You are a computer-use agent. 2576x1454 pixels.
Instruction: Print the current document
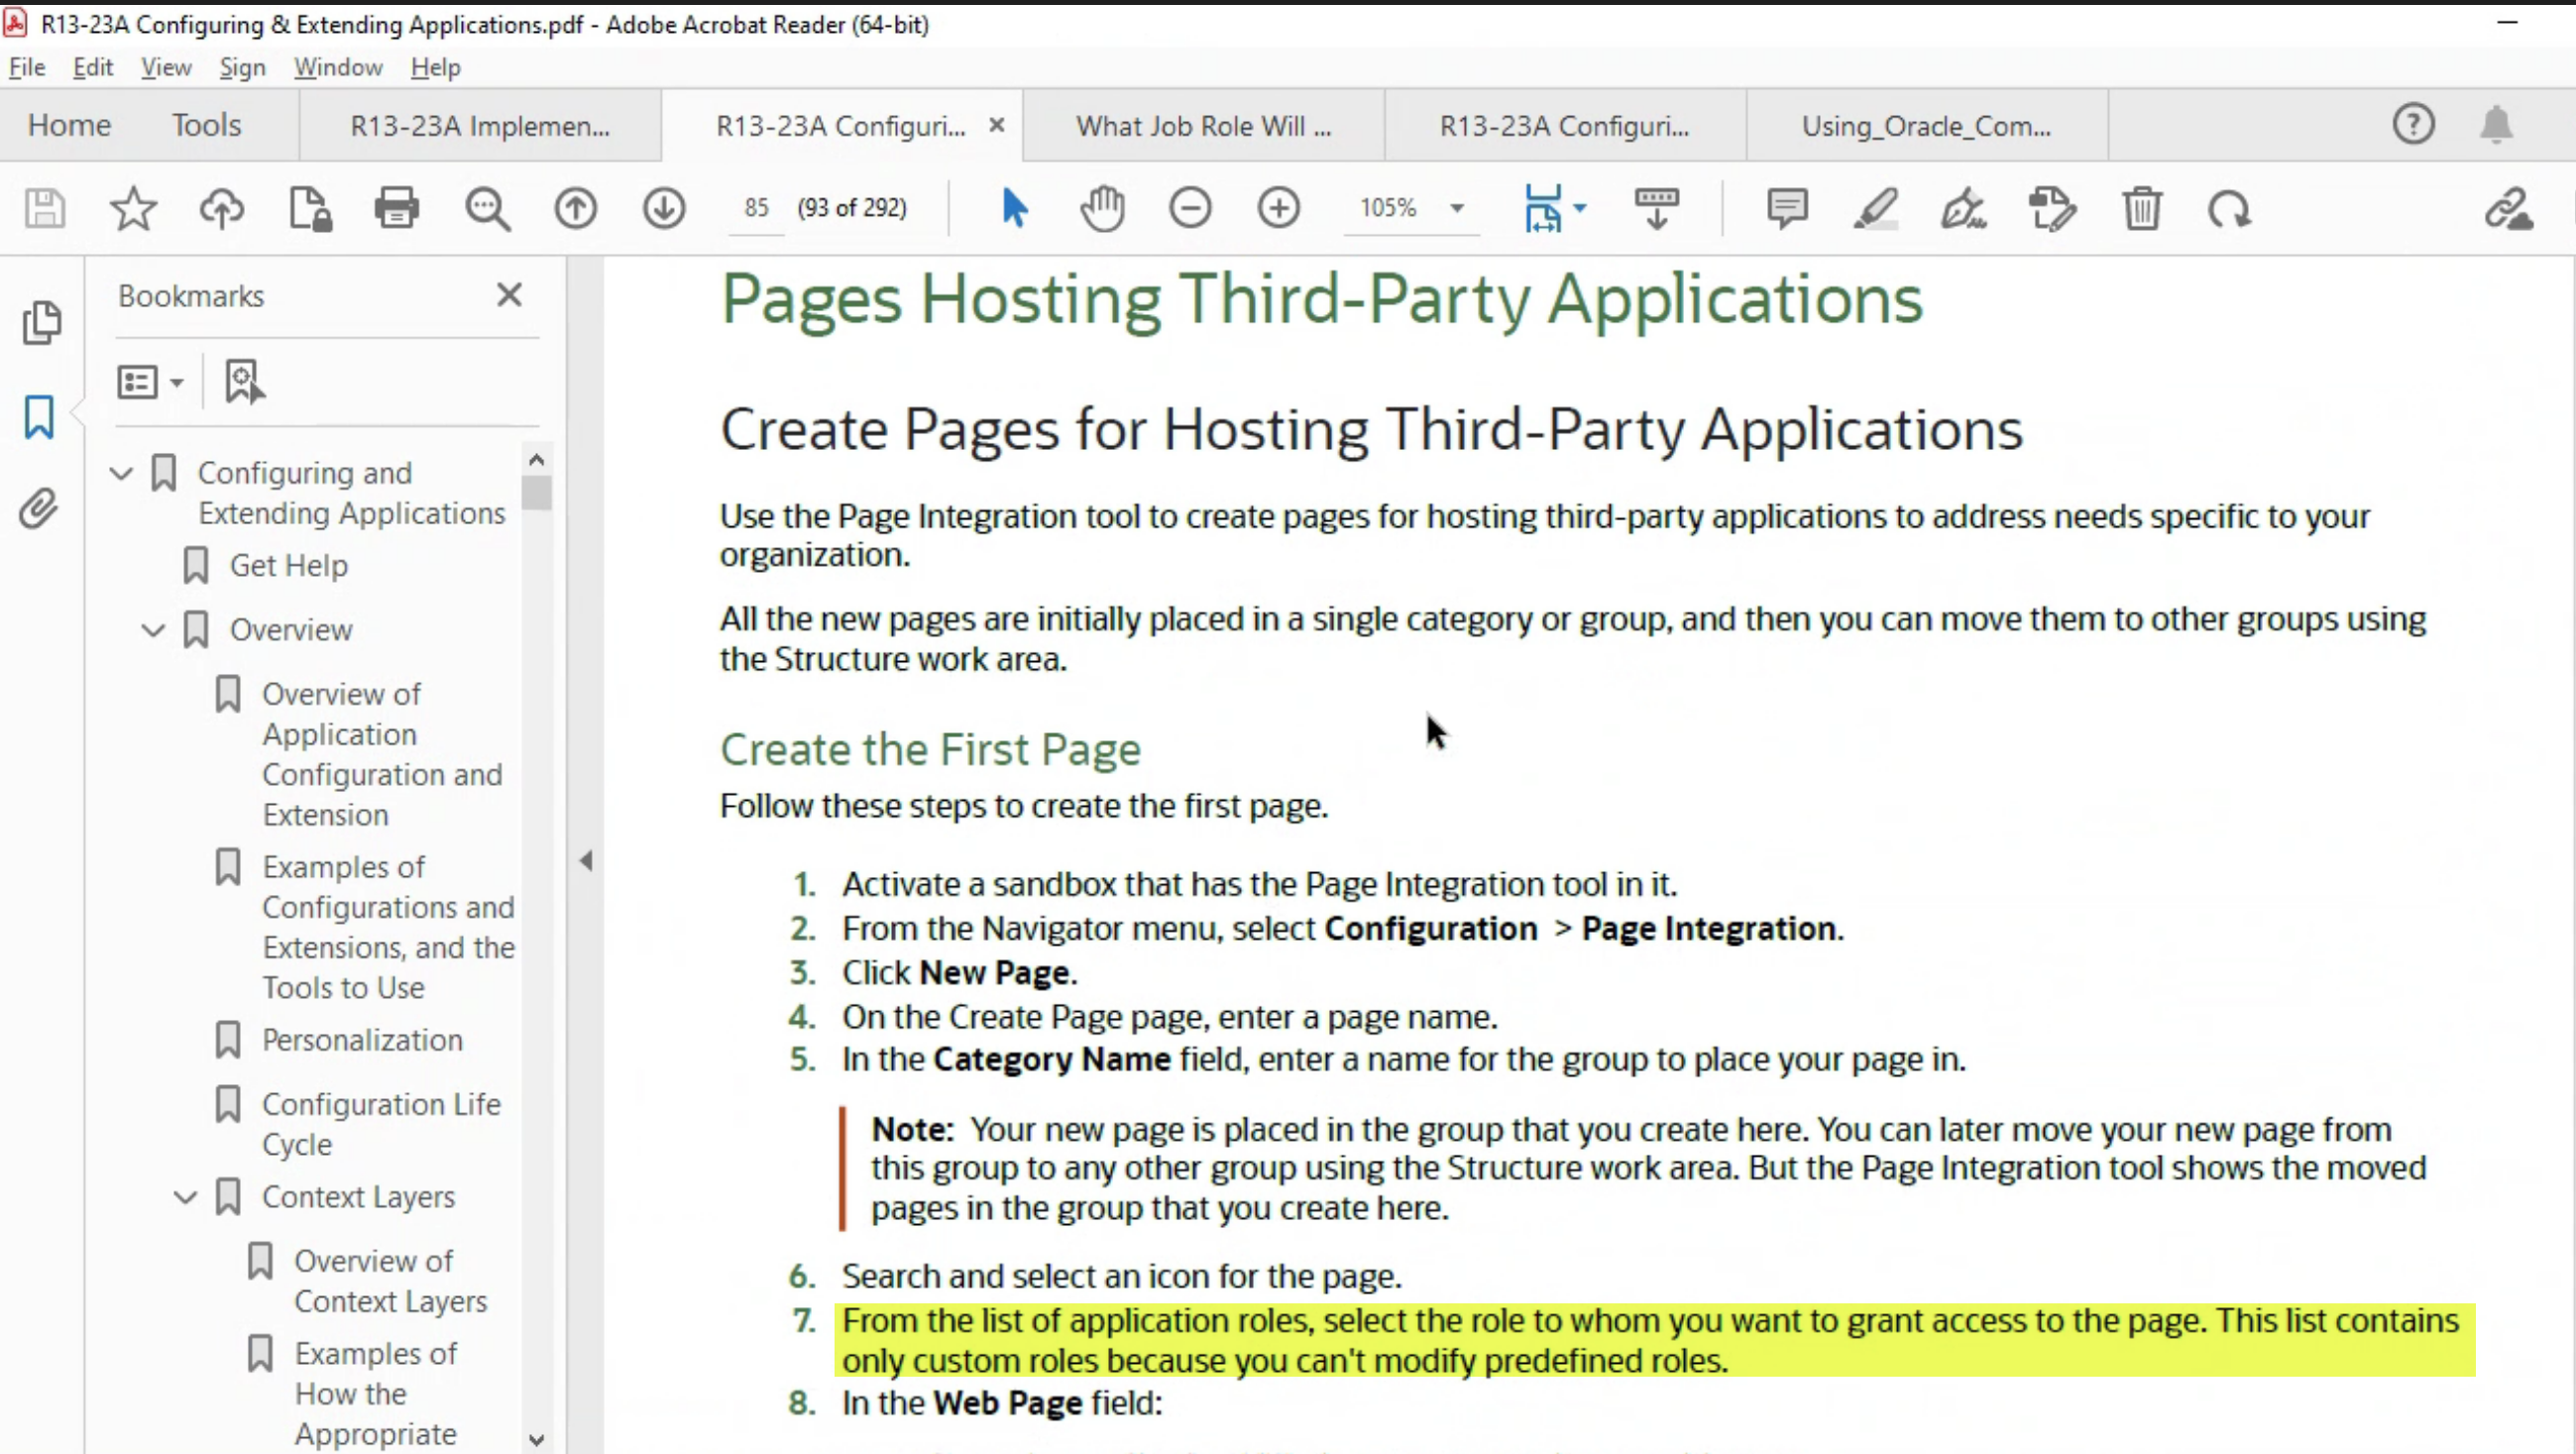(x=397, y=208)
